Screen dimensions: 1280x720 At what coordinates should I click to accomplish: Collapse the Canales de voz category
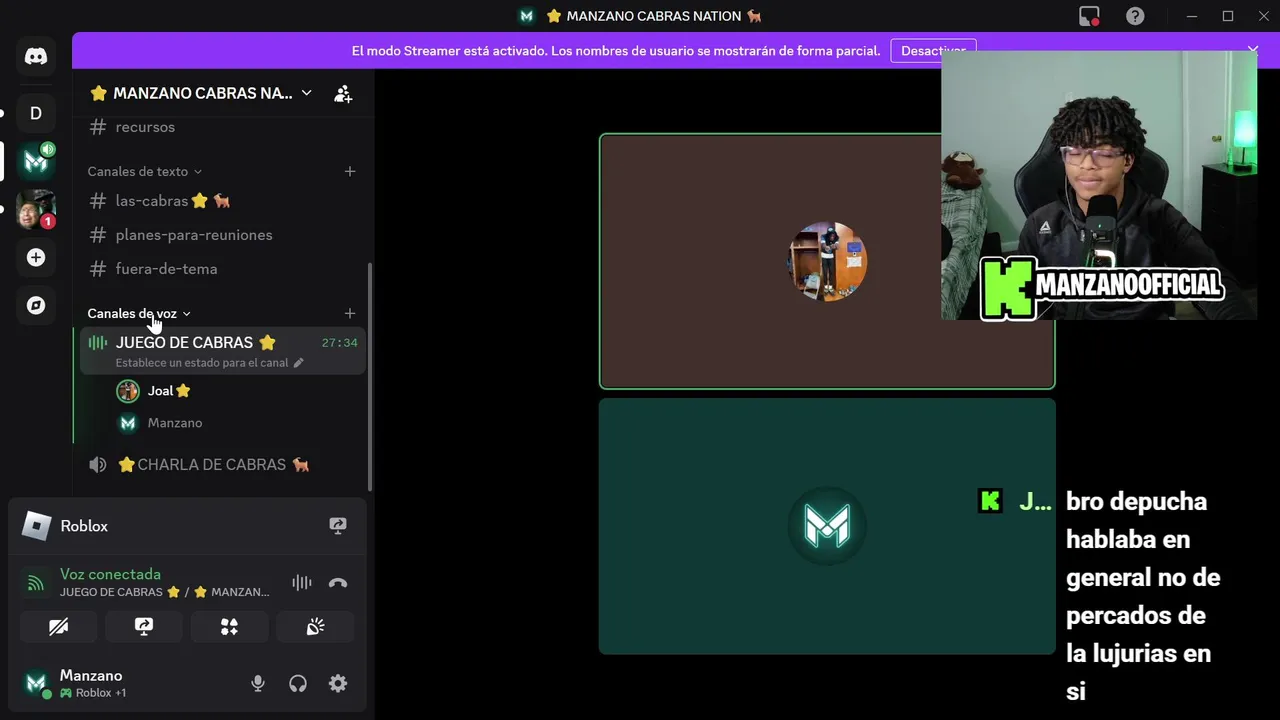pos(139,313)
